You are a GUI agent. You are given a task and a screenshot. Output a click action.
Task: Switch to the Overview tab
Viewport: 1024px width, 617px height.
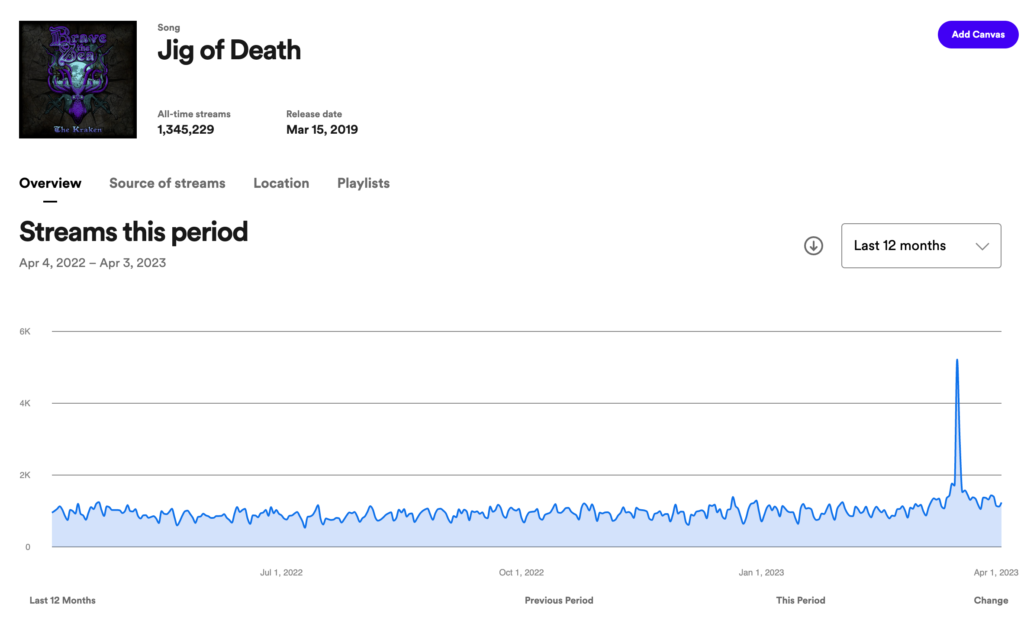click(50, 183)
